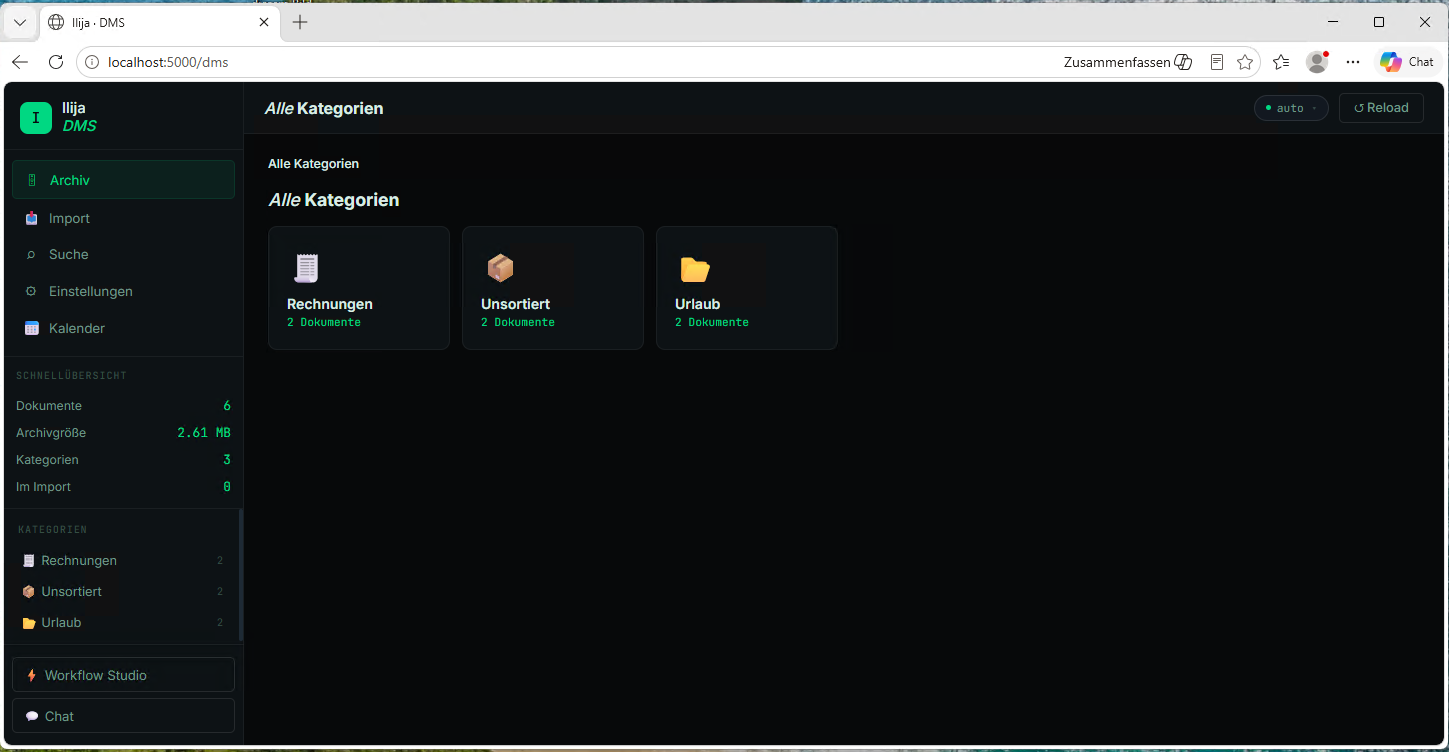Open Einstellungen gear icon

click(x=31, y=291)
